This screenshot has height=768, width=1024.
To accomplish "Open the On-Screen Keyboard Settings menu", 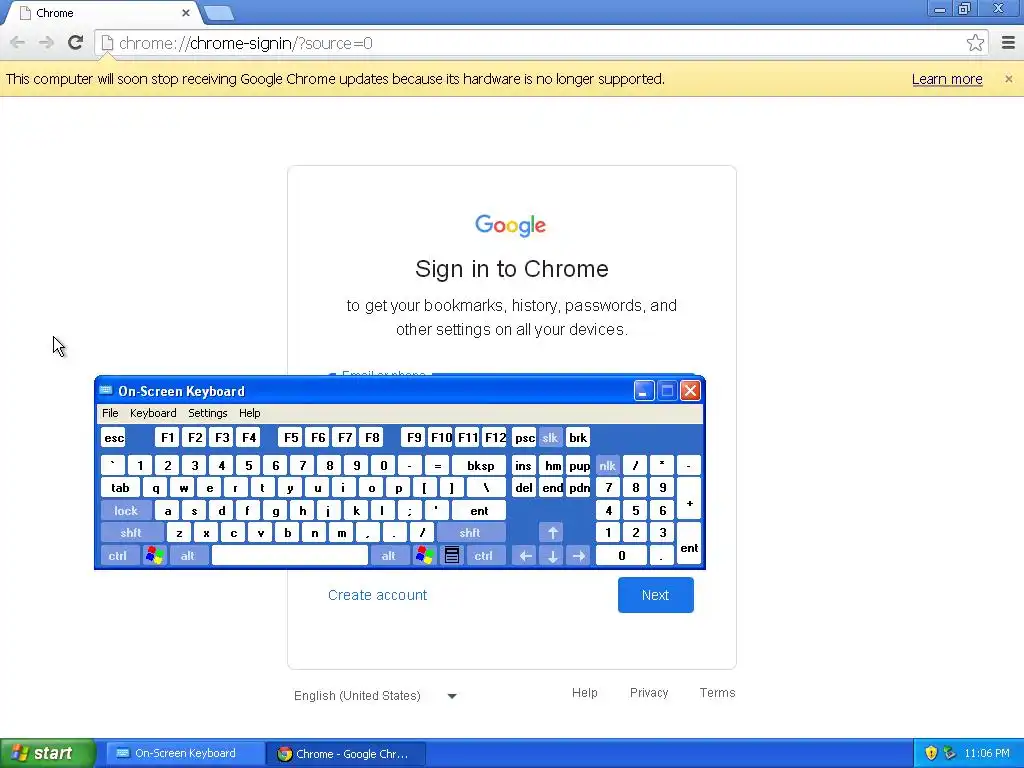I will (x=208, y=413).
